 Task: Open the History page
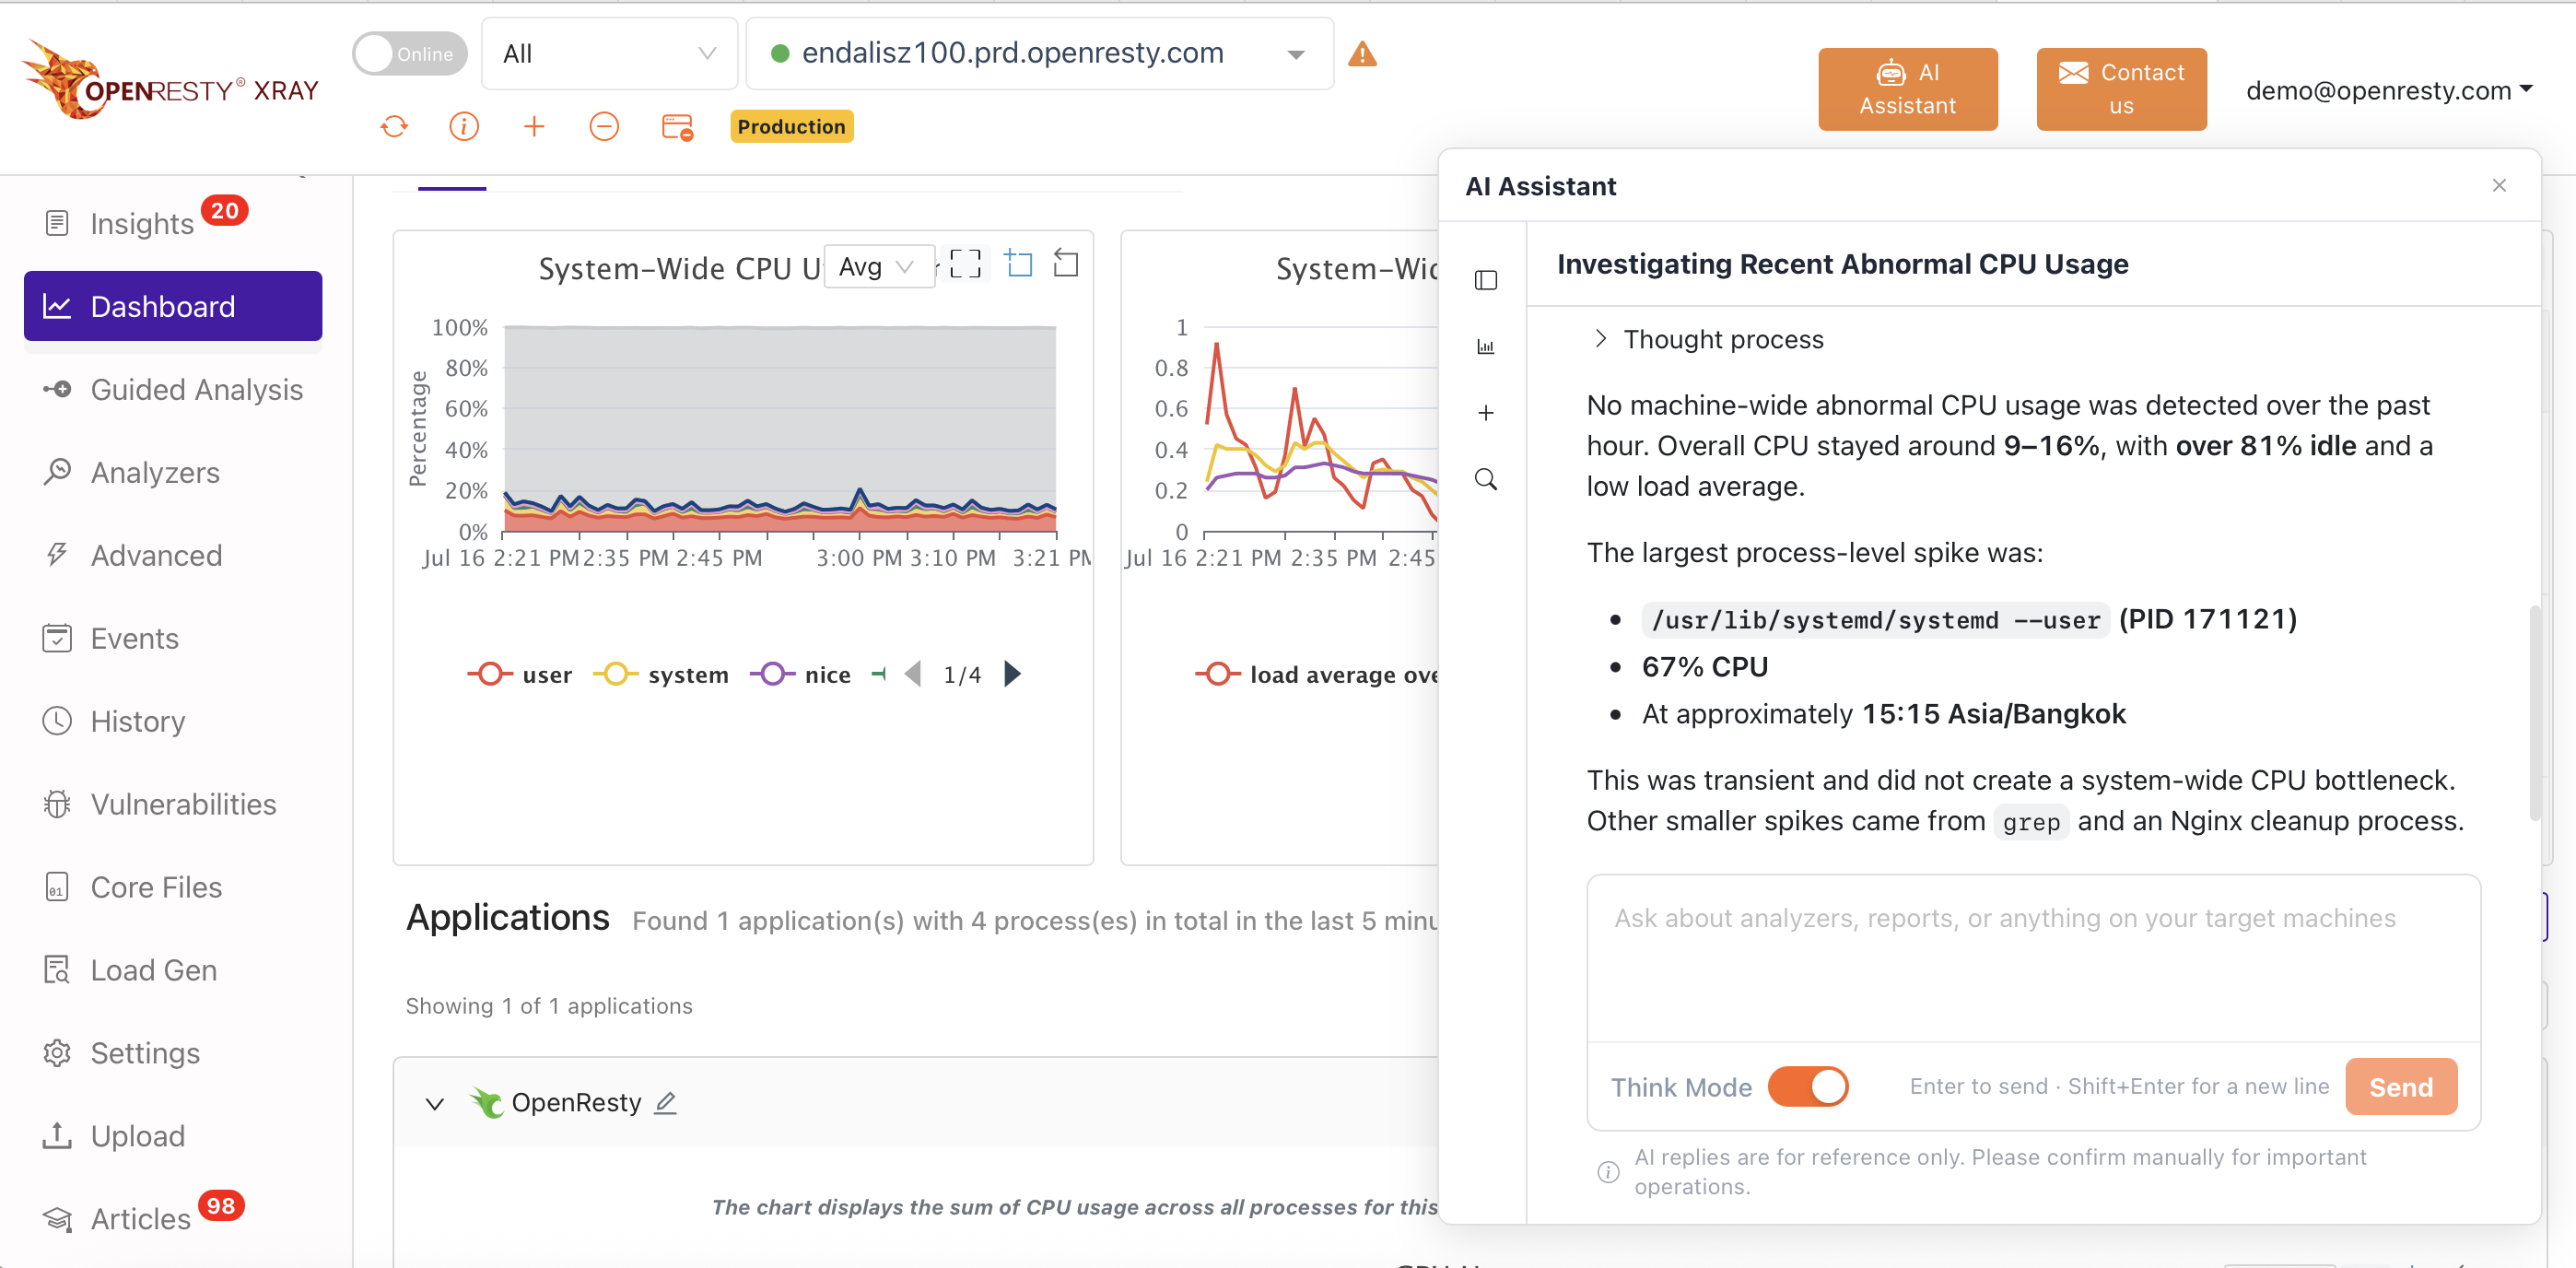(x=173, y=721)
